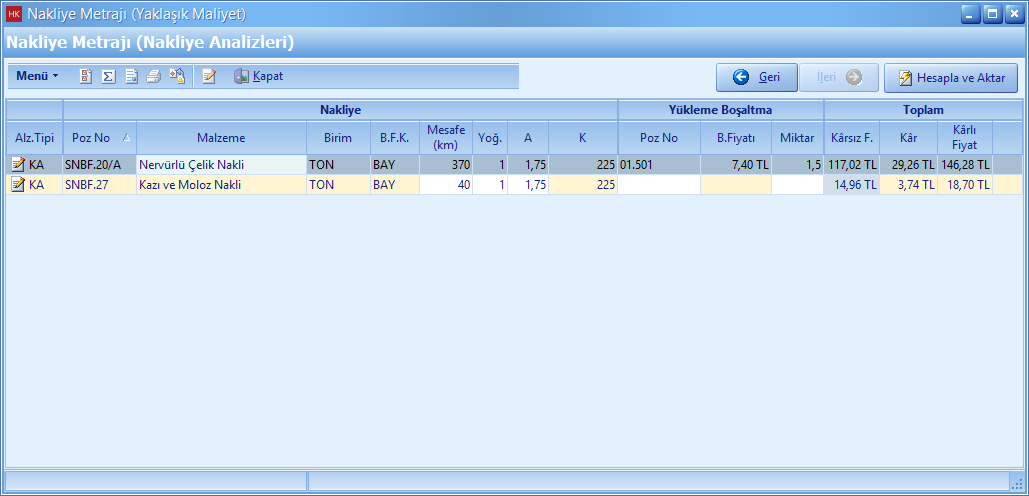Click the Malzeme column header
The height and width of the screenshot is (496, 1029).
221,137
